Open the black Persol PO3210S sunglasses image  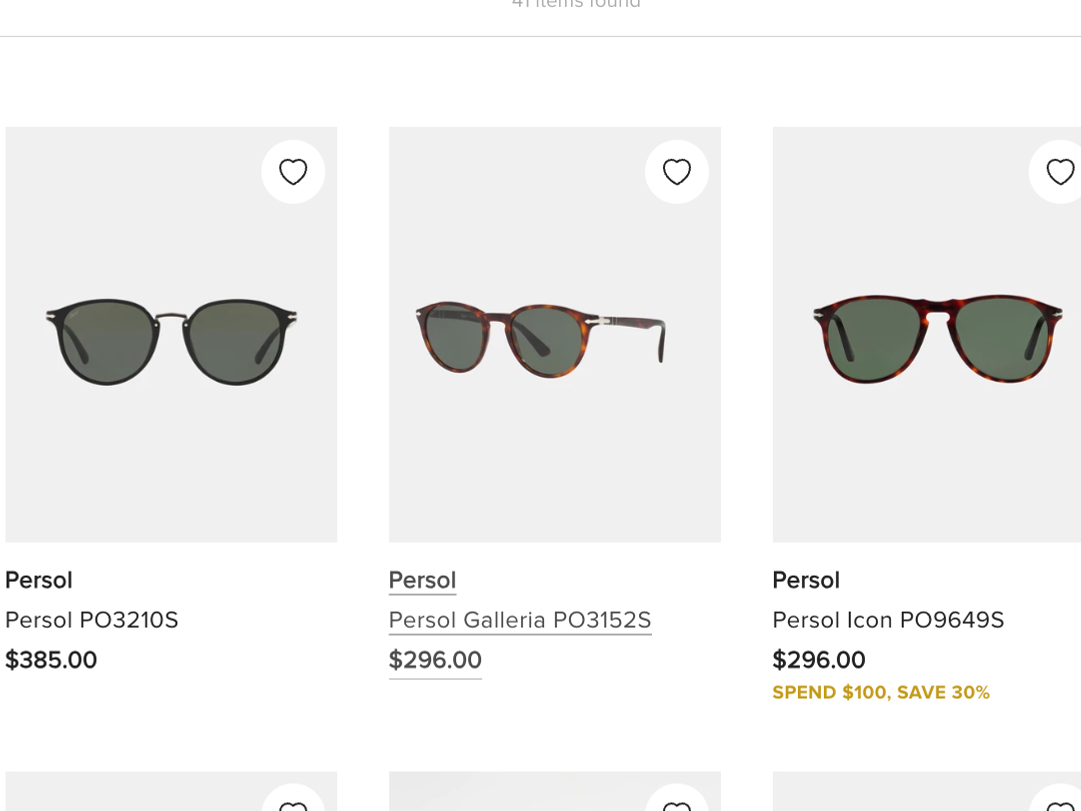[x=171, y=334]
